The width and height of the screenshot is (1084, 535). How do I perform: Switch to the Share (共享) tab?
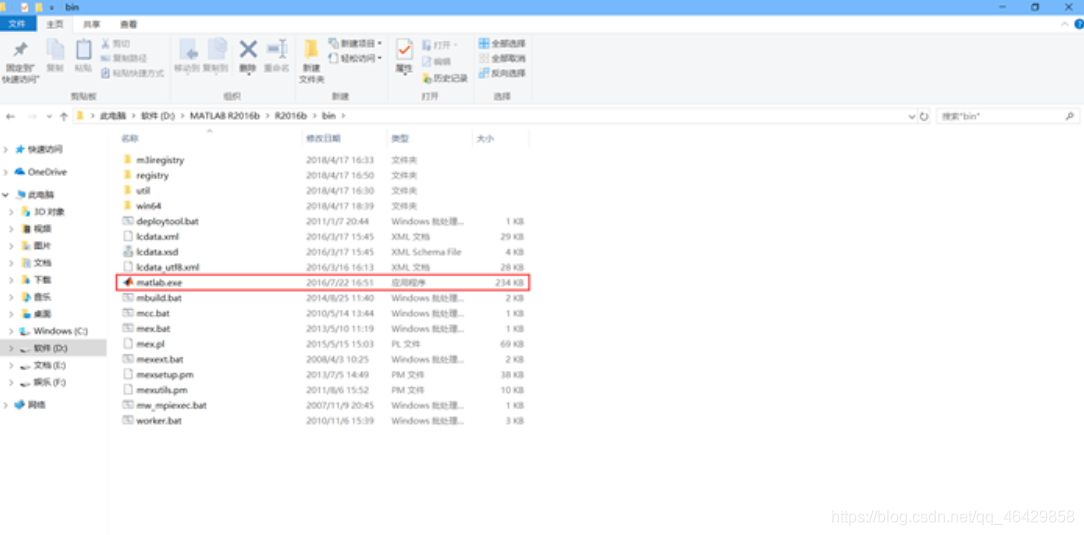(x=91, y=24)
